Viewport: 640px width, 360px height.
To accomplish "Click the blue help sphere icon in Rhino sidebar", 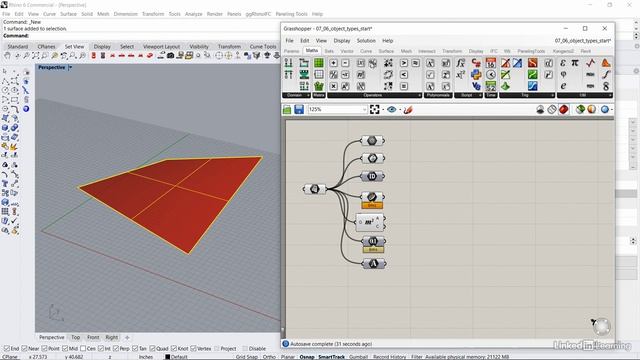I will coord(26,109).
